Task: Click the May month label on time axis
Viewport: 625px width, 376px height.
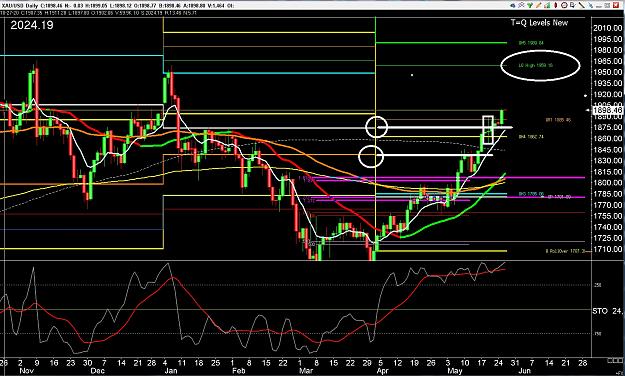Action: (455, 371)
